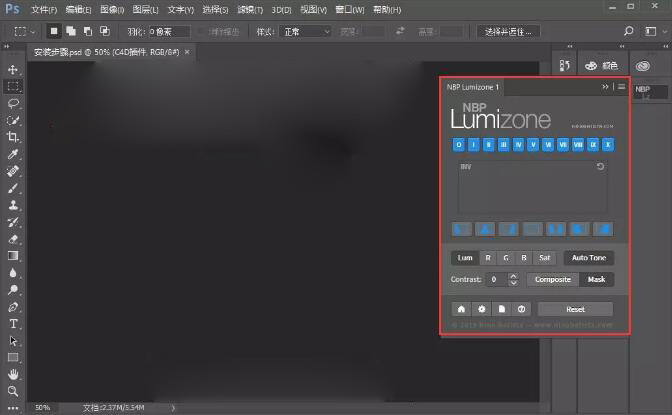
Task: Open the 图层 Layer menu
Action: click(x=145, y=9)
